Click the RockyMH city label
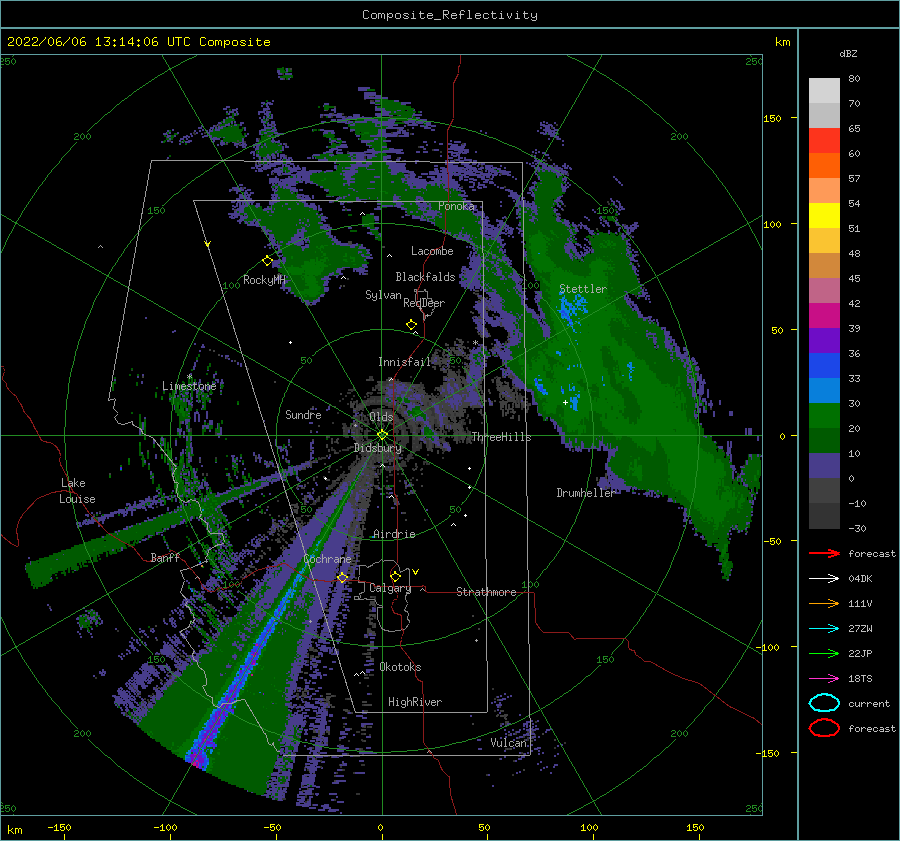This screenshot has height=841, width=900. coord(264,280)
